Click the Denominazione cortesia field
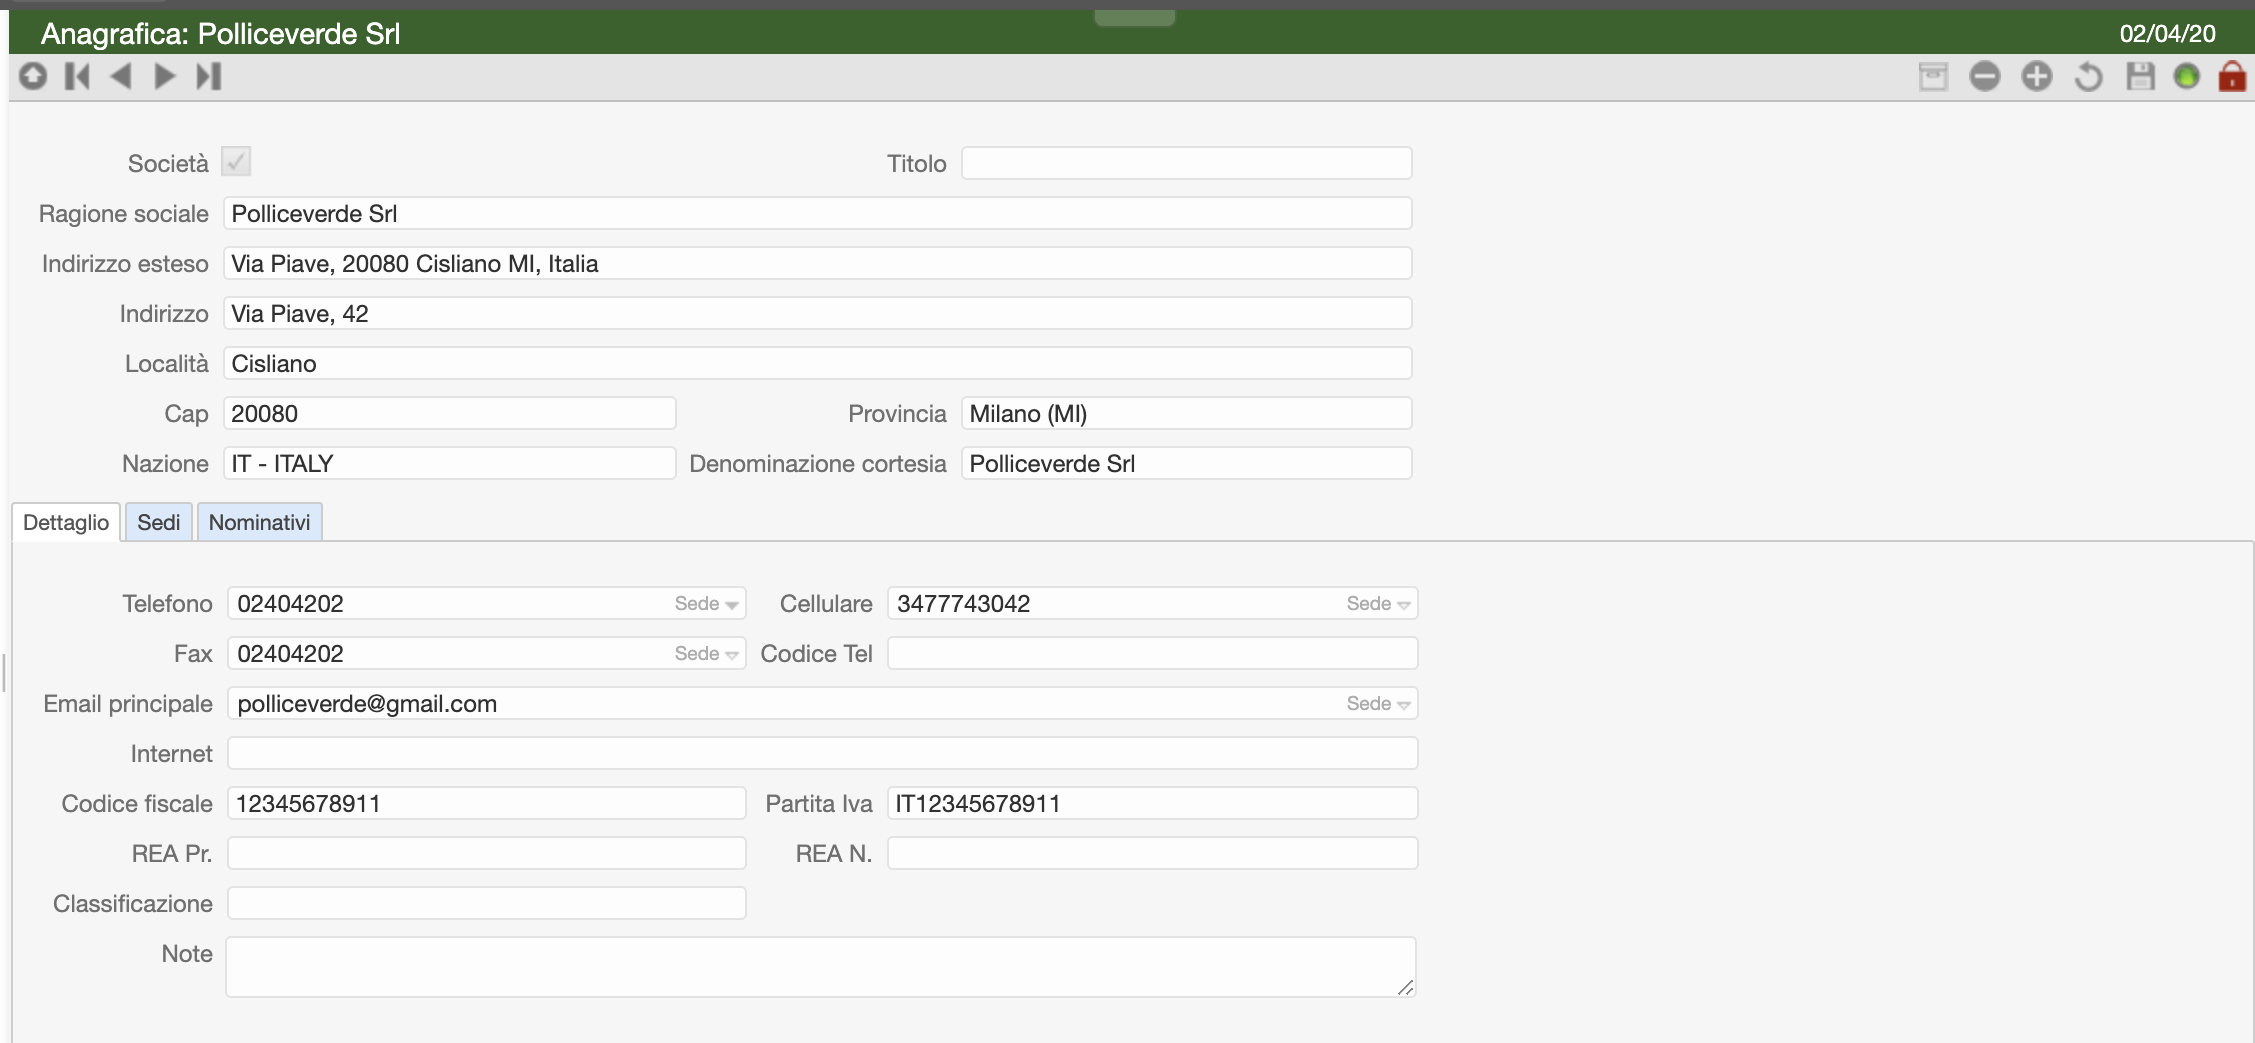2255x1043 pixels. point(1187,463)
